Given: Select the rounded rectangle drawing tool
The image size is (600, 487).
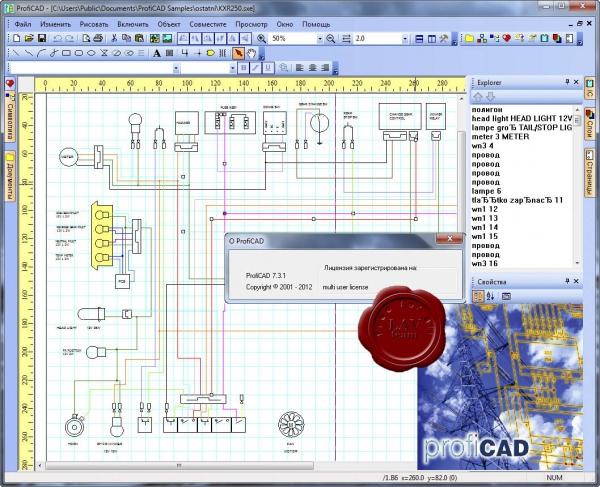Looking at the screenshot, I should (78, 53).
